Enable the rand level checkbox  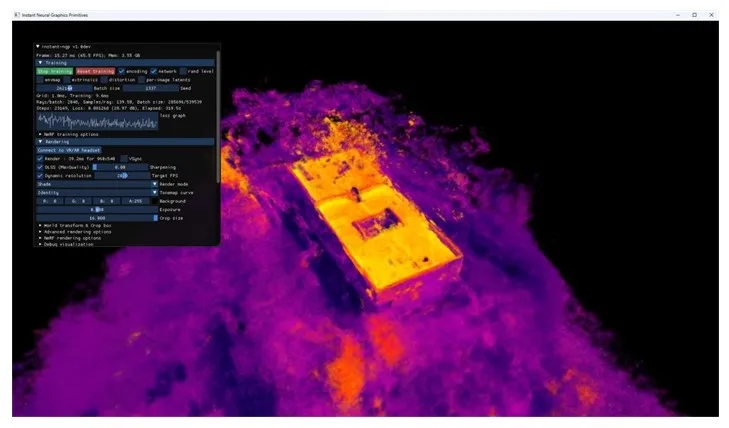tap(184, 71)
